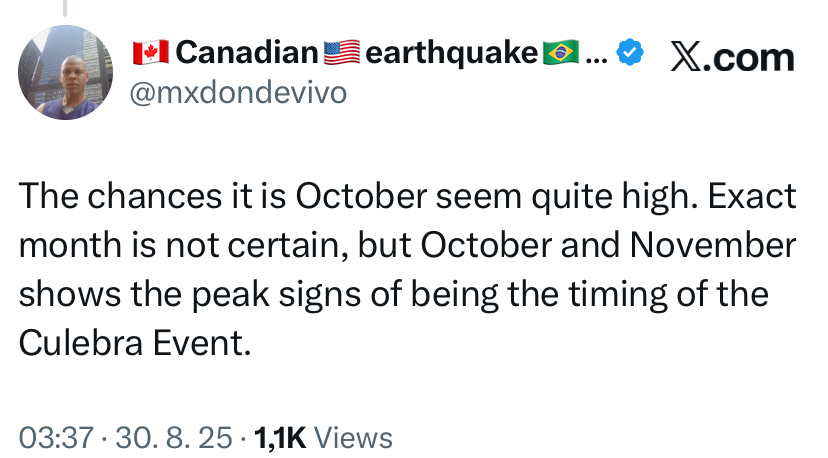Screen dimensions: 828x458
Task: Click the 1,1K view count
Action: pos(280,438)
